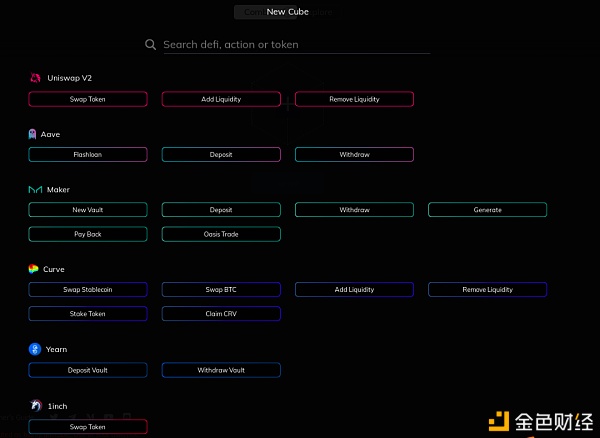Choose Maker Oasis Trade
The image size is (600, 438).
pos(221,234)
